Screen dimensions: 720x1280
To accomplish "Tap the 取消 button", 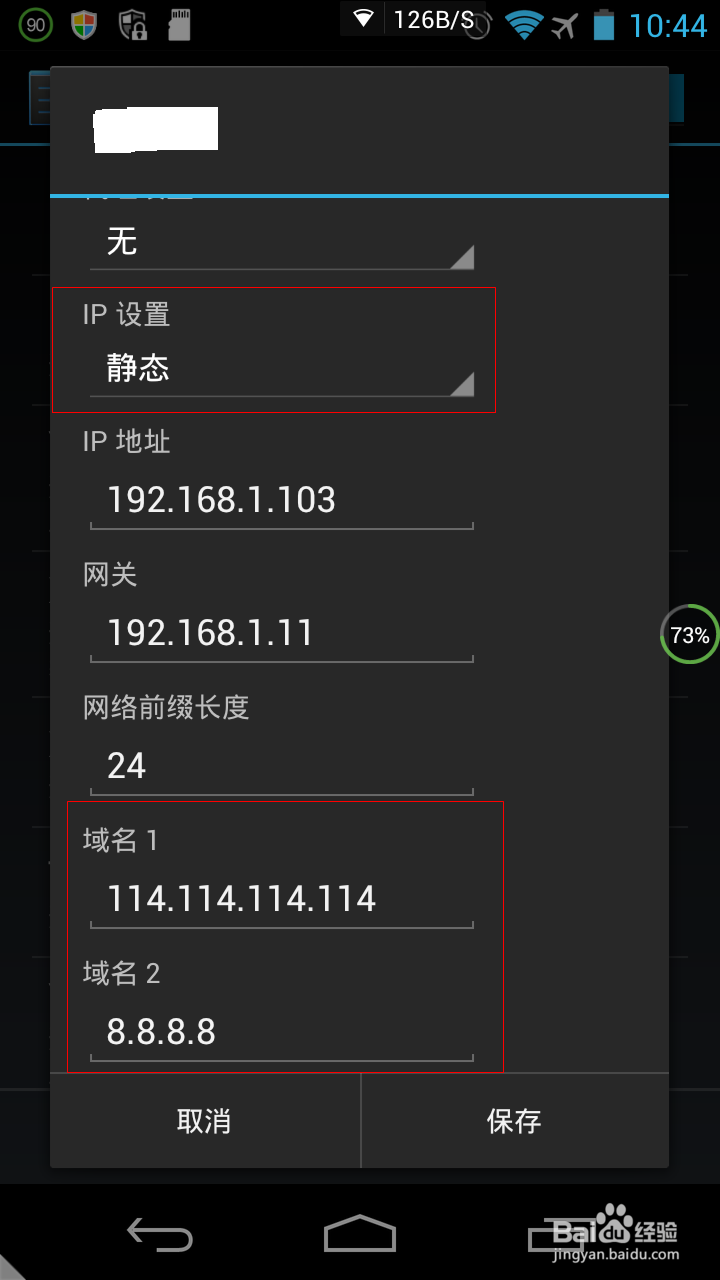I will (205, 1121).
